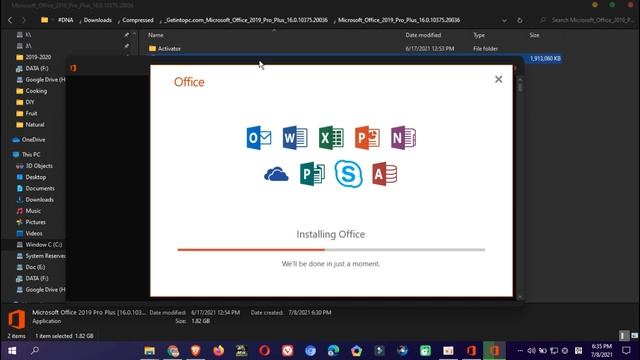Click the Excel icon in Office installer

coord(331,138)
